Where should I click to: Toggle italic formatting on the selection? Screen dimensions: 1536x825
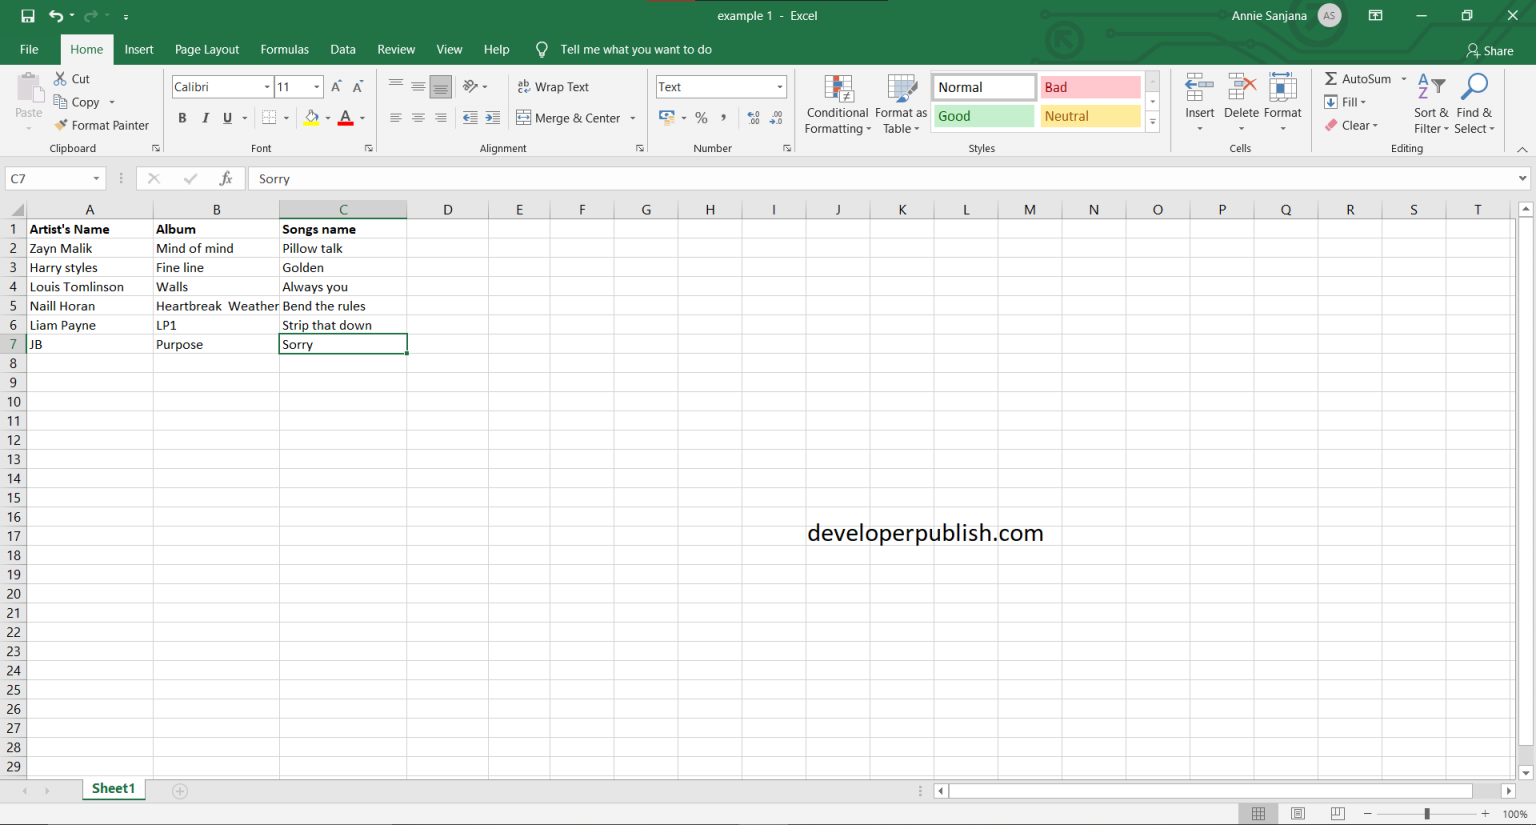[x=205, y=117]
